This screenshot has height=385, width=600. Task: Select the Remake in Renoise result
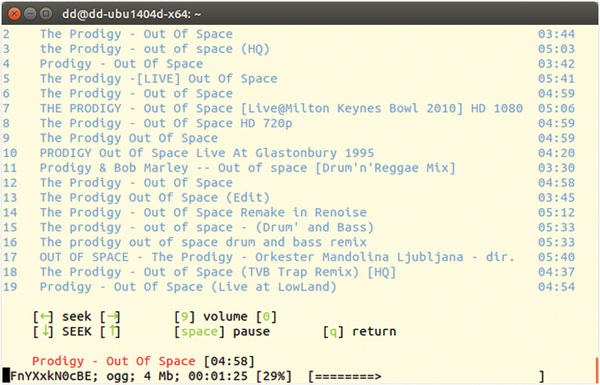click(x=203, y=212)
